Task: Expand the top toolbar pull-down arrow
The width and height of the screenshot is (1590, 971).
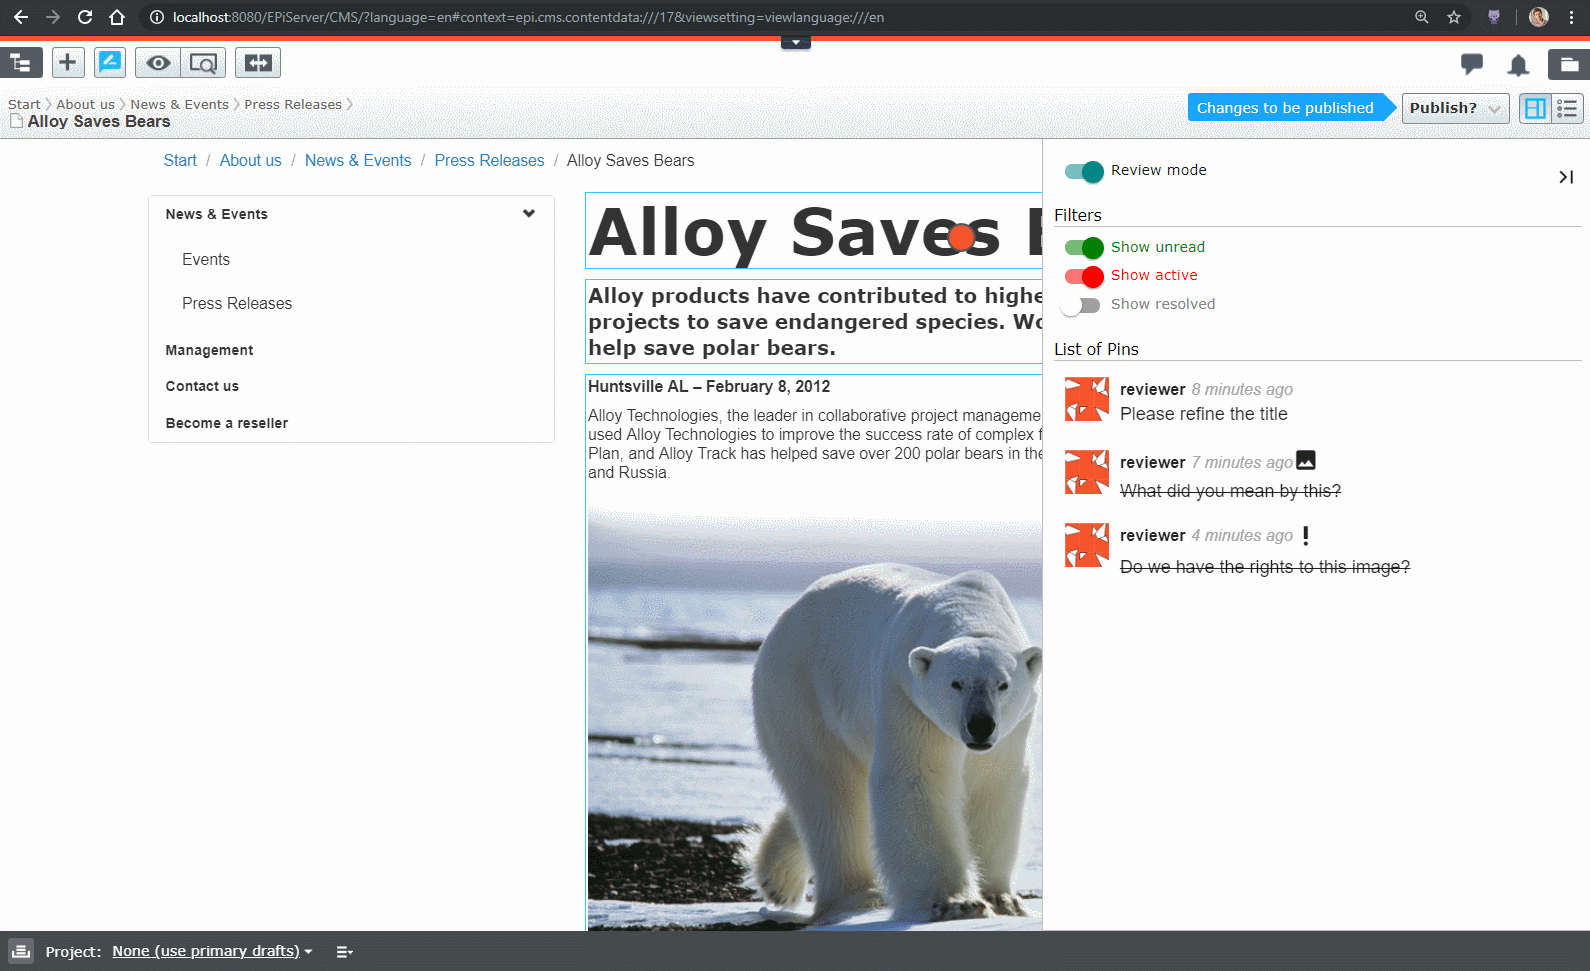Action: coord(796,43)
